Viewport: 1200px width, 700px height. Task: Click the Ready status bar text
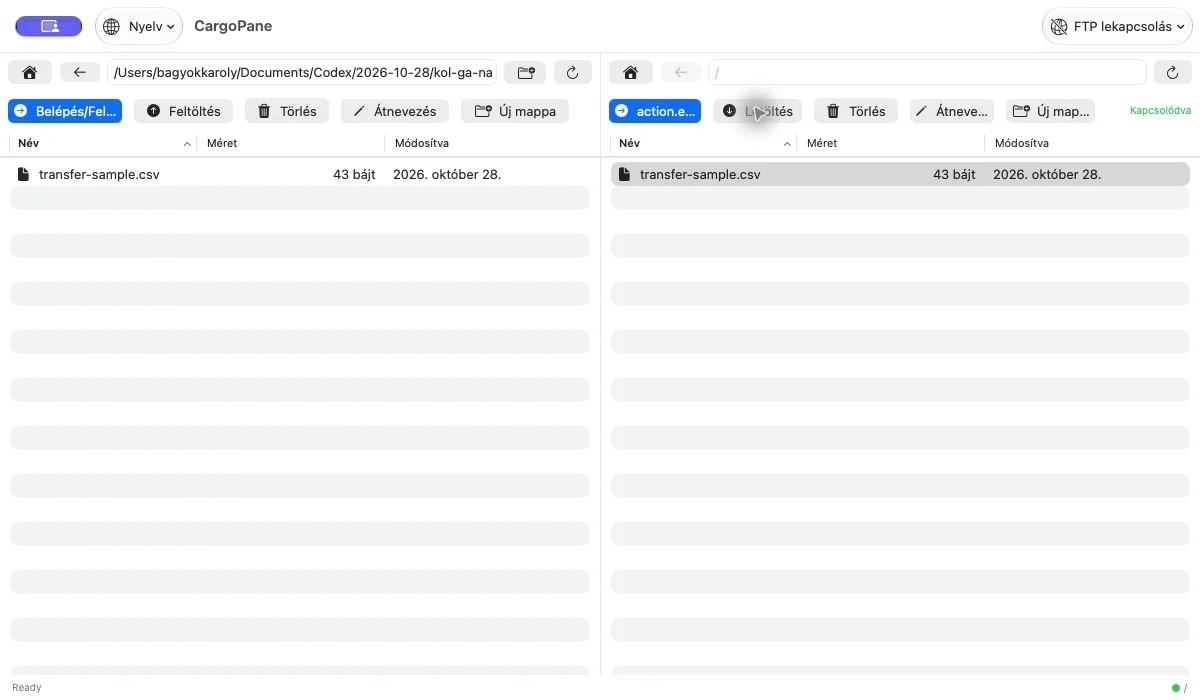27,687
